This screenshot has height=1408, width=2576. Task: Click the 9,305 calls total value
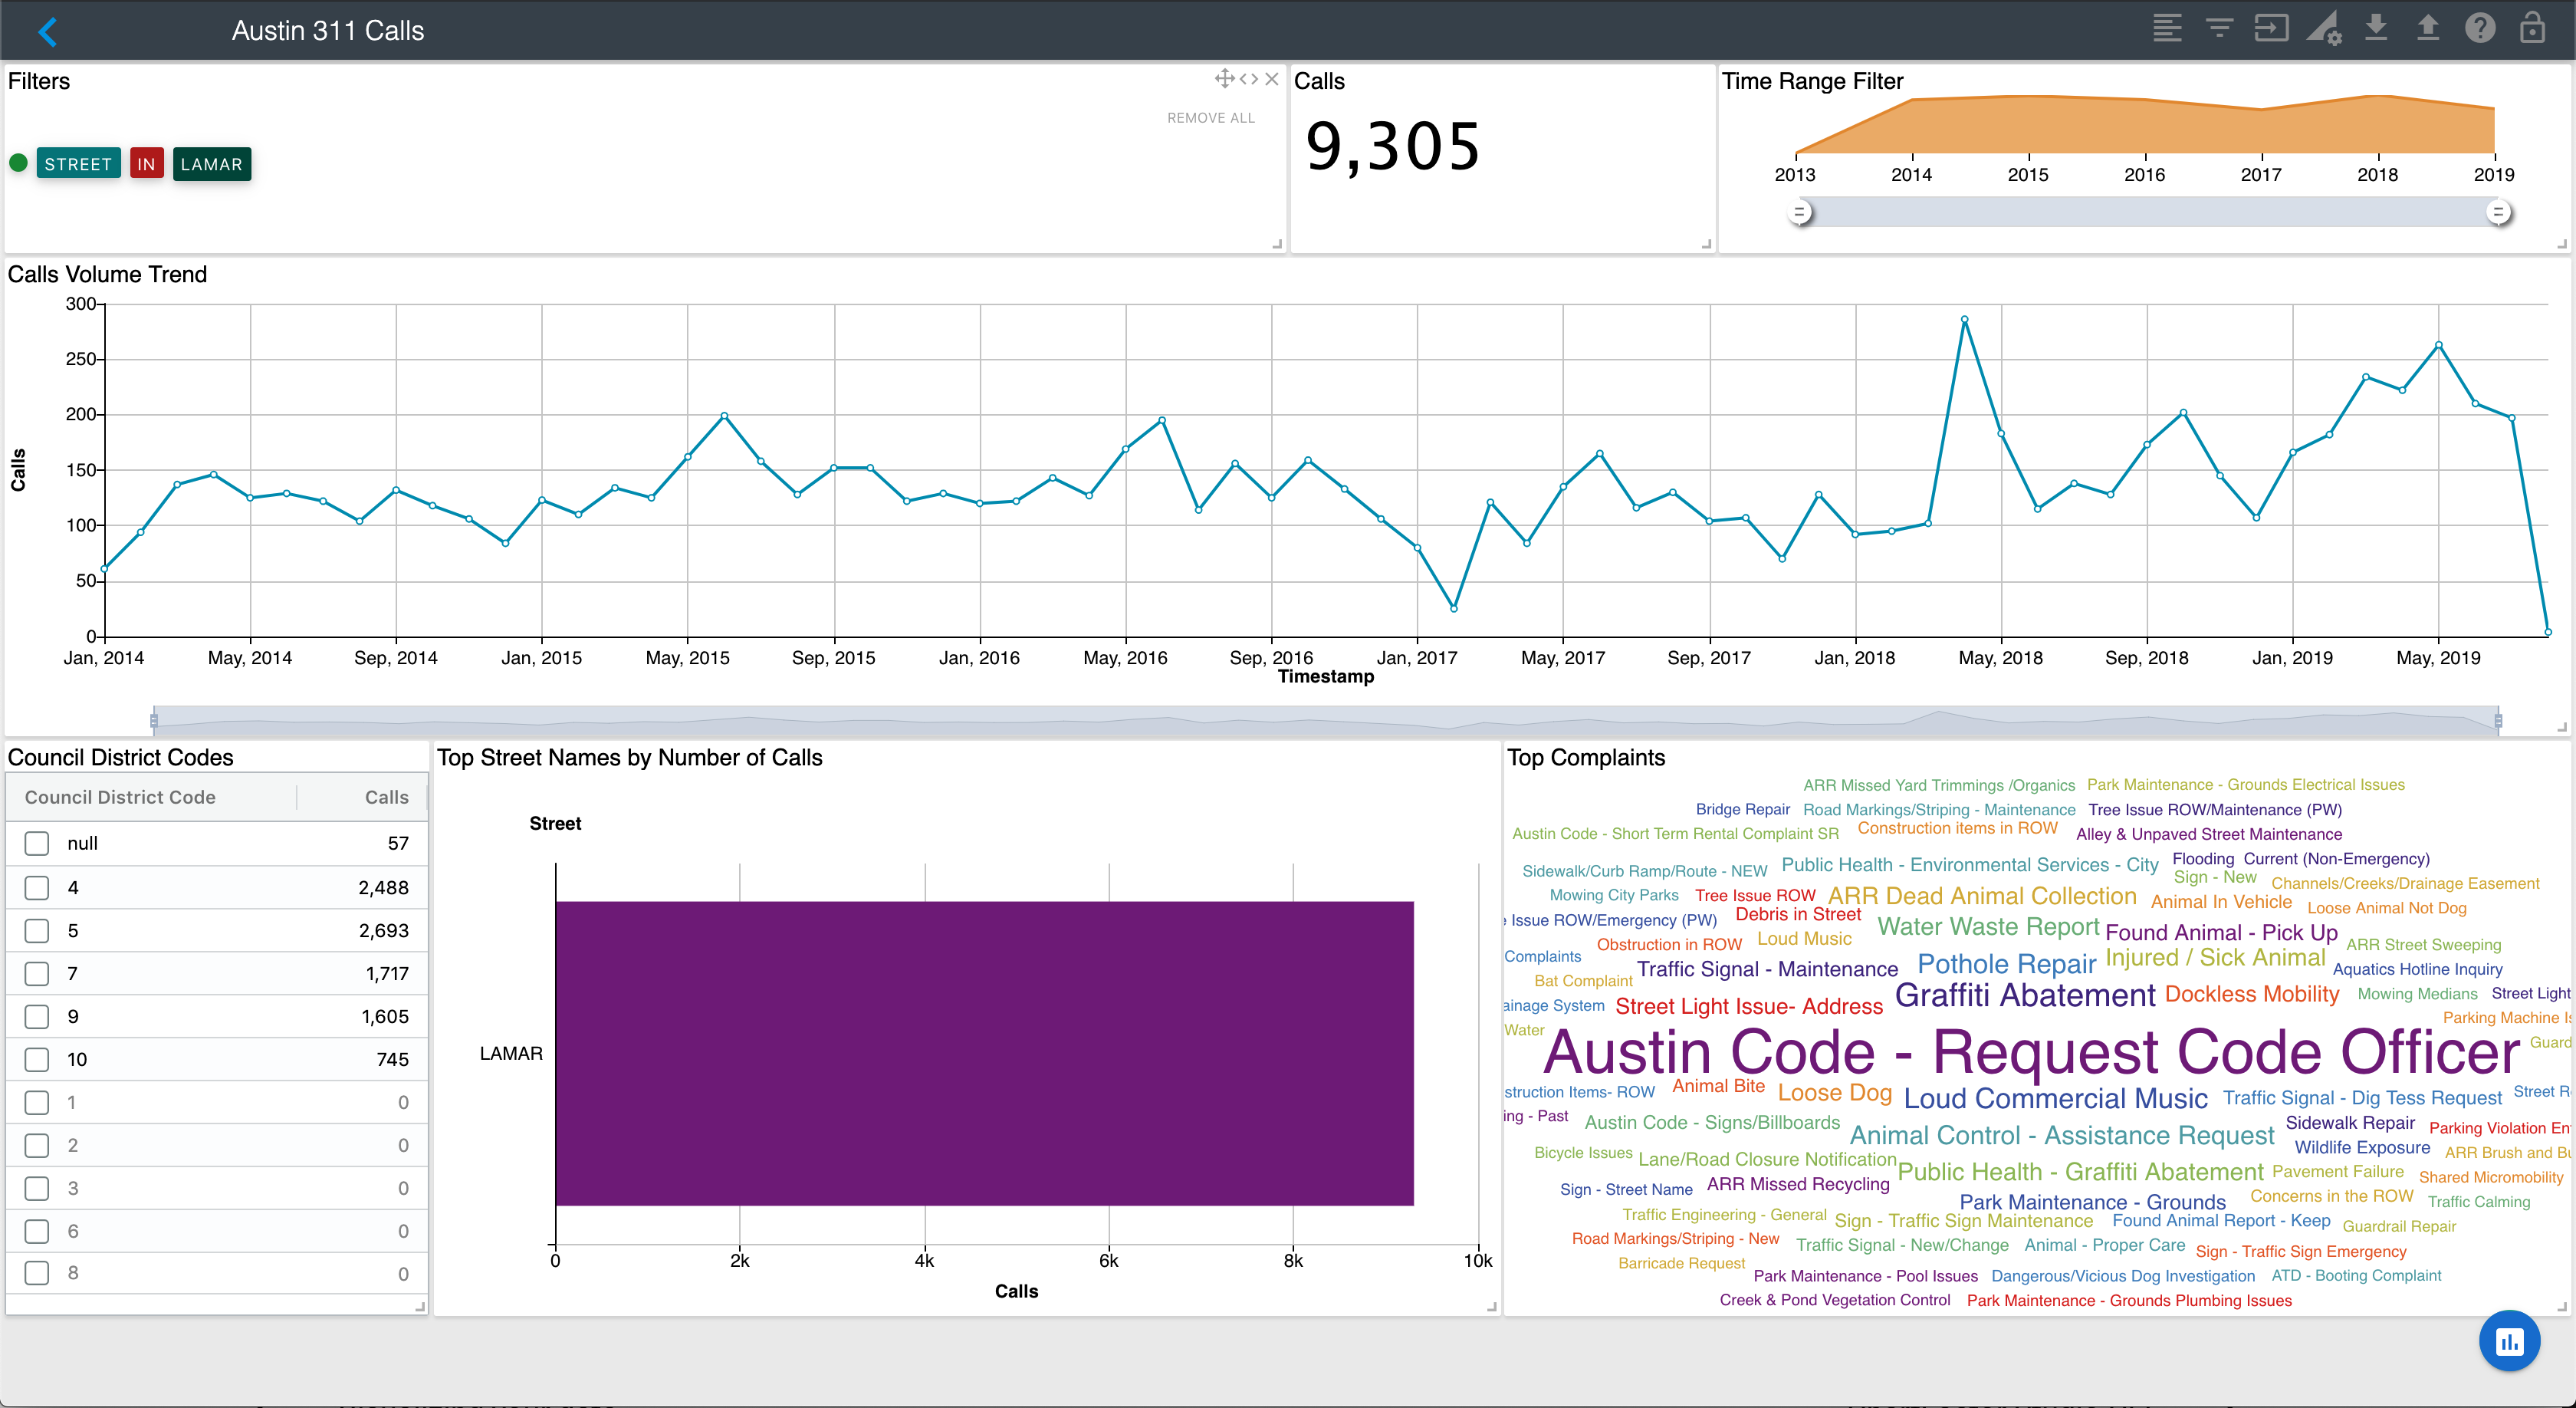(1393, 147)
